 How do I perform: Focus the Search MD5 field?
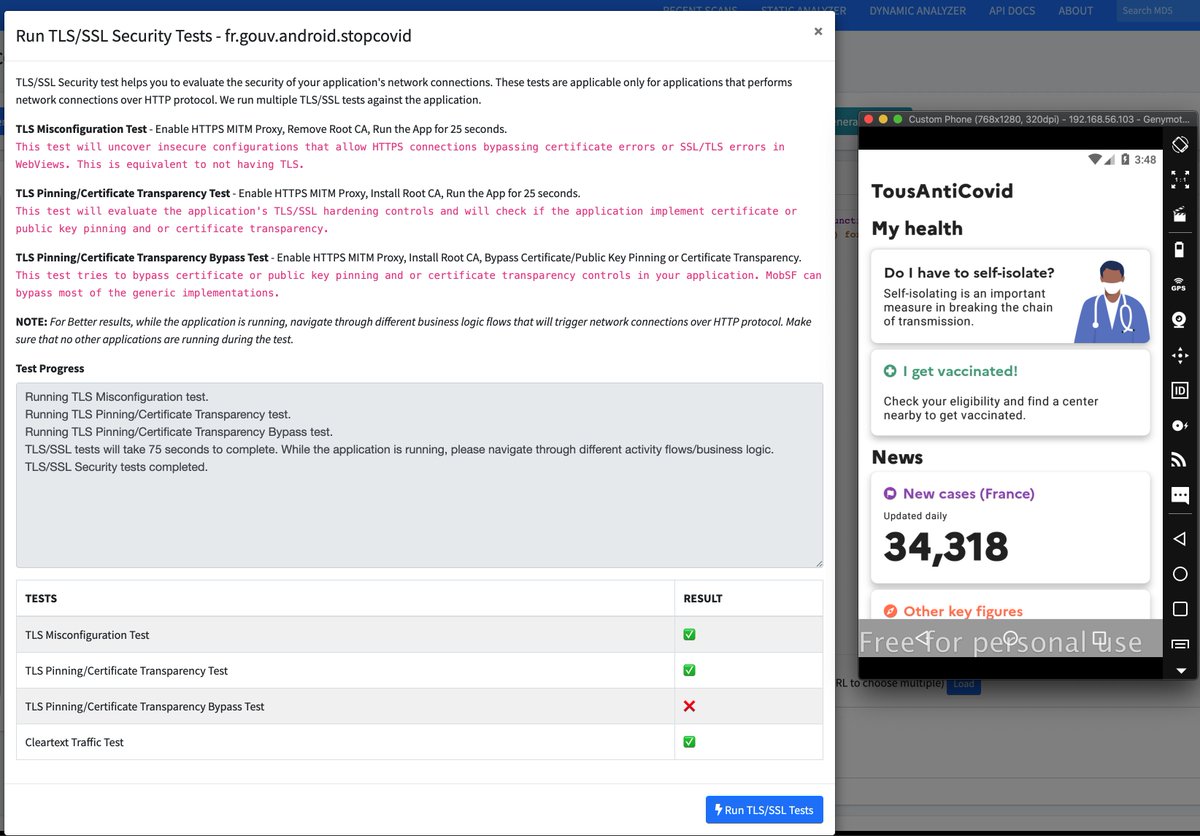pyautogui.click(x=1158, y=10)
